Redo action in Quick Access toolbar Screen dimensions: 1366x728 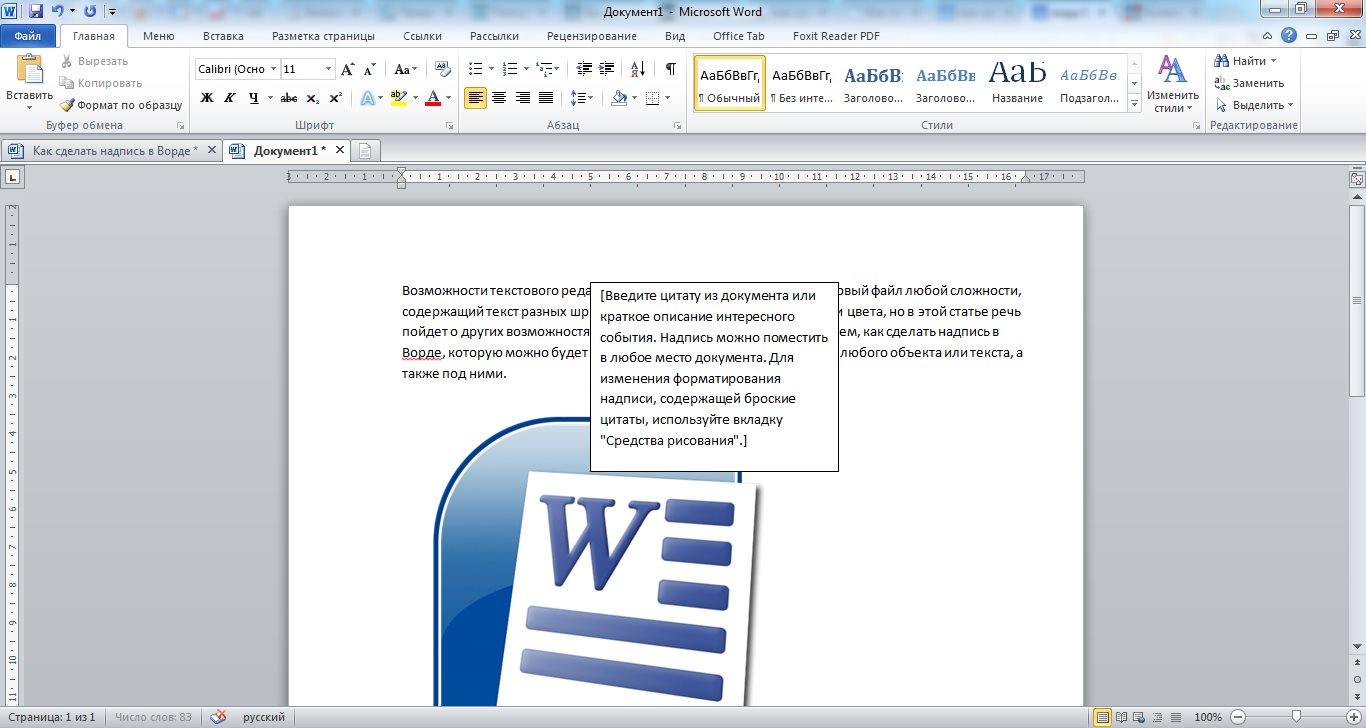click(x=90, y=12)
